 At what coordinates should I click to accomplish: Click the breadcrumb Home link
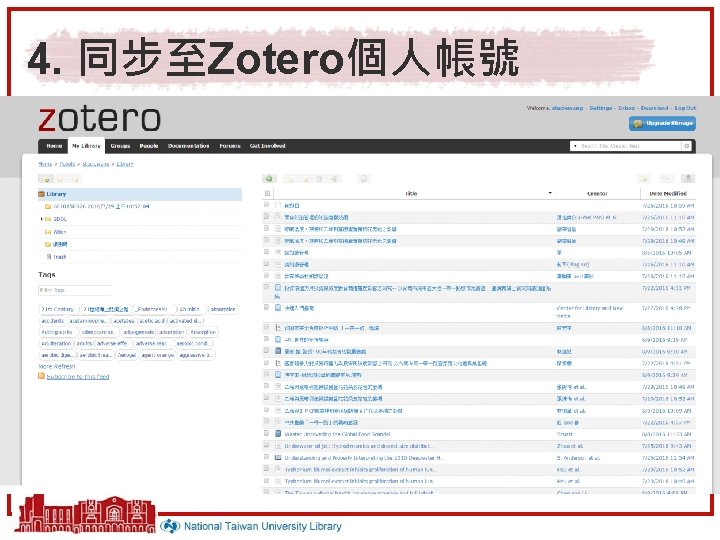(x=45, y=164)
